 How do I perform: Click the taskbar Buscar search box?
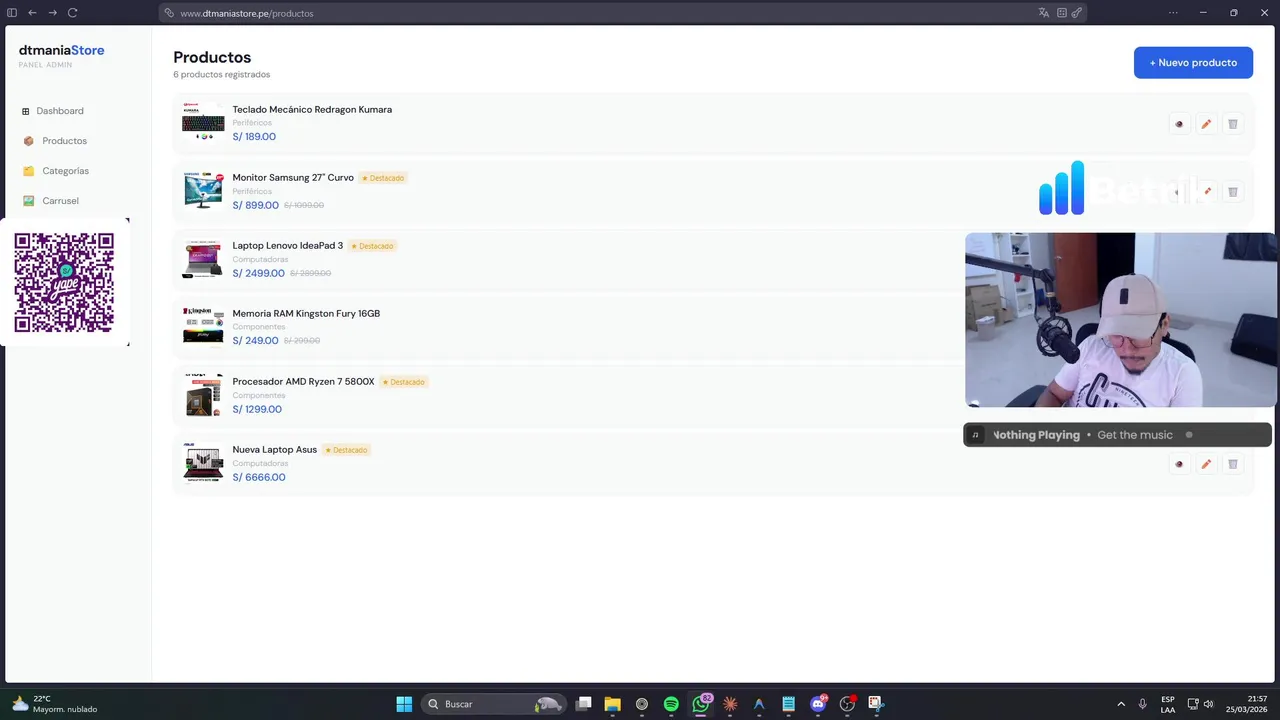tap(494, 704)
